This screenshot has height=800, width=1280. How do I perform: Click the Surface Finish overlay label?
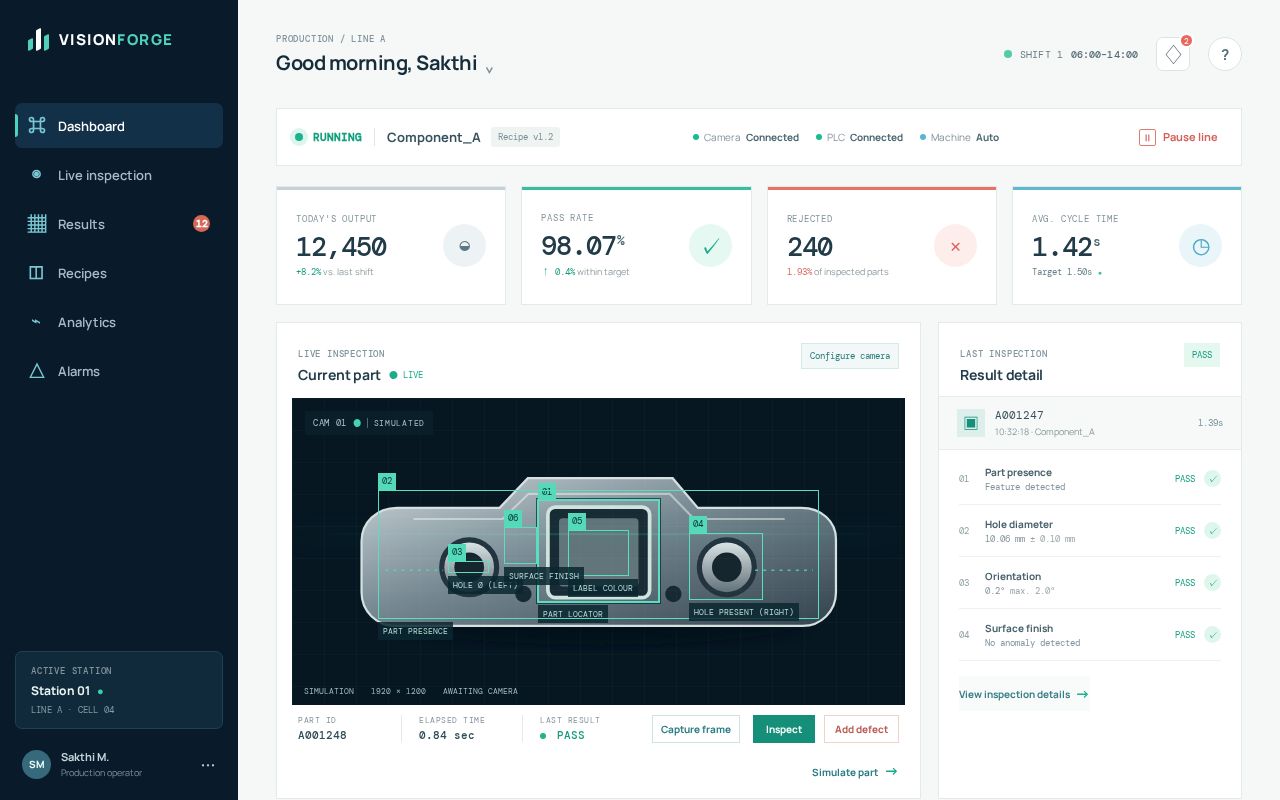pos(544,576)
